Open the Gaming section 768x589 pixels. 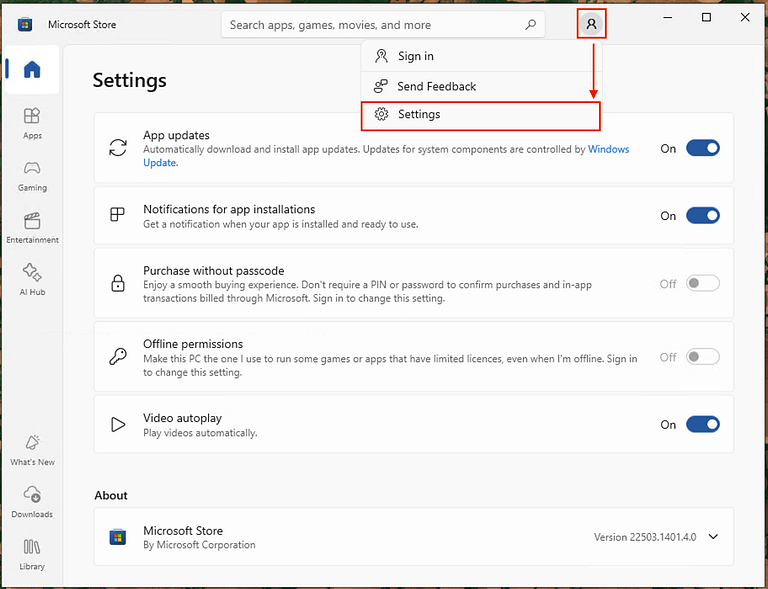click(x=32, y=175)
